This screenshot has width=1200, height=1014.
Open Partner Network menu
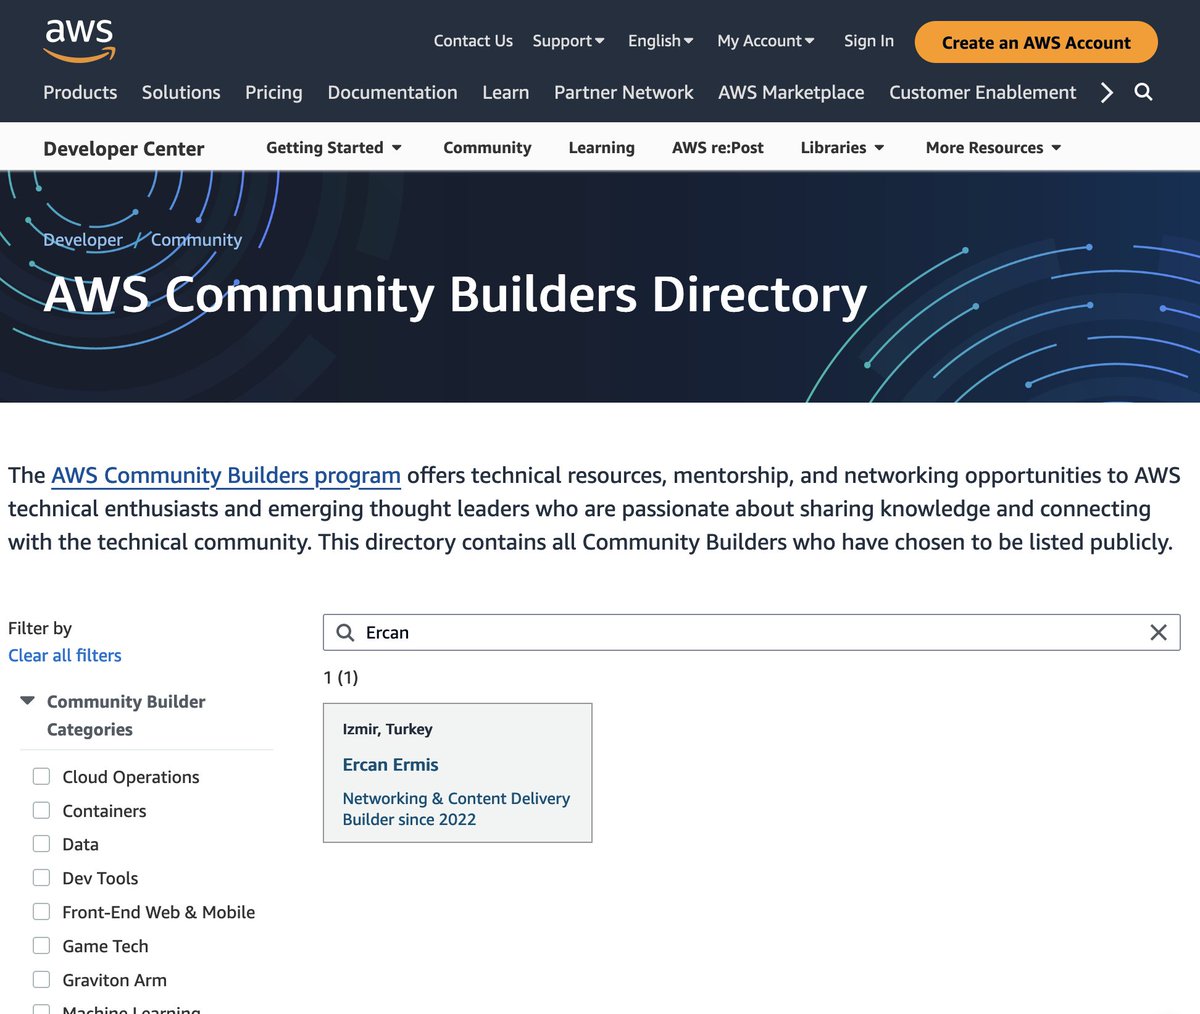click(623, 92)
